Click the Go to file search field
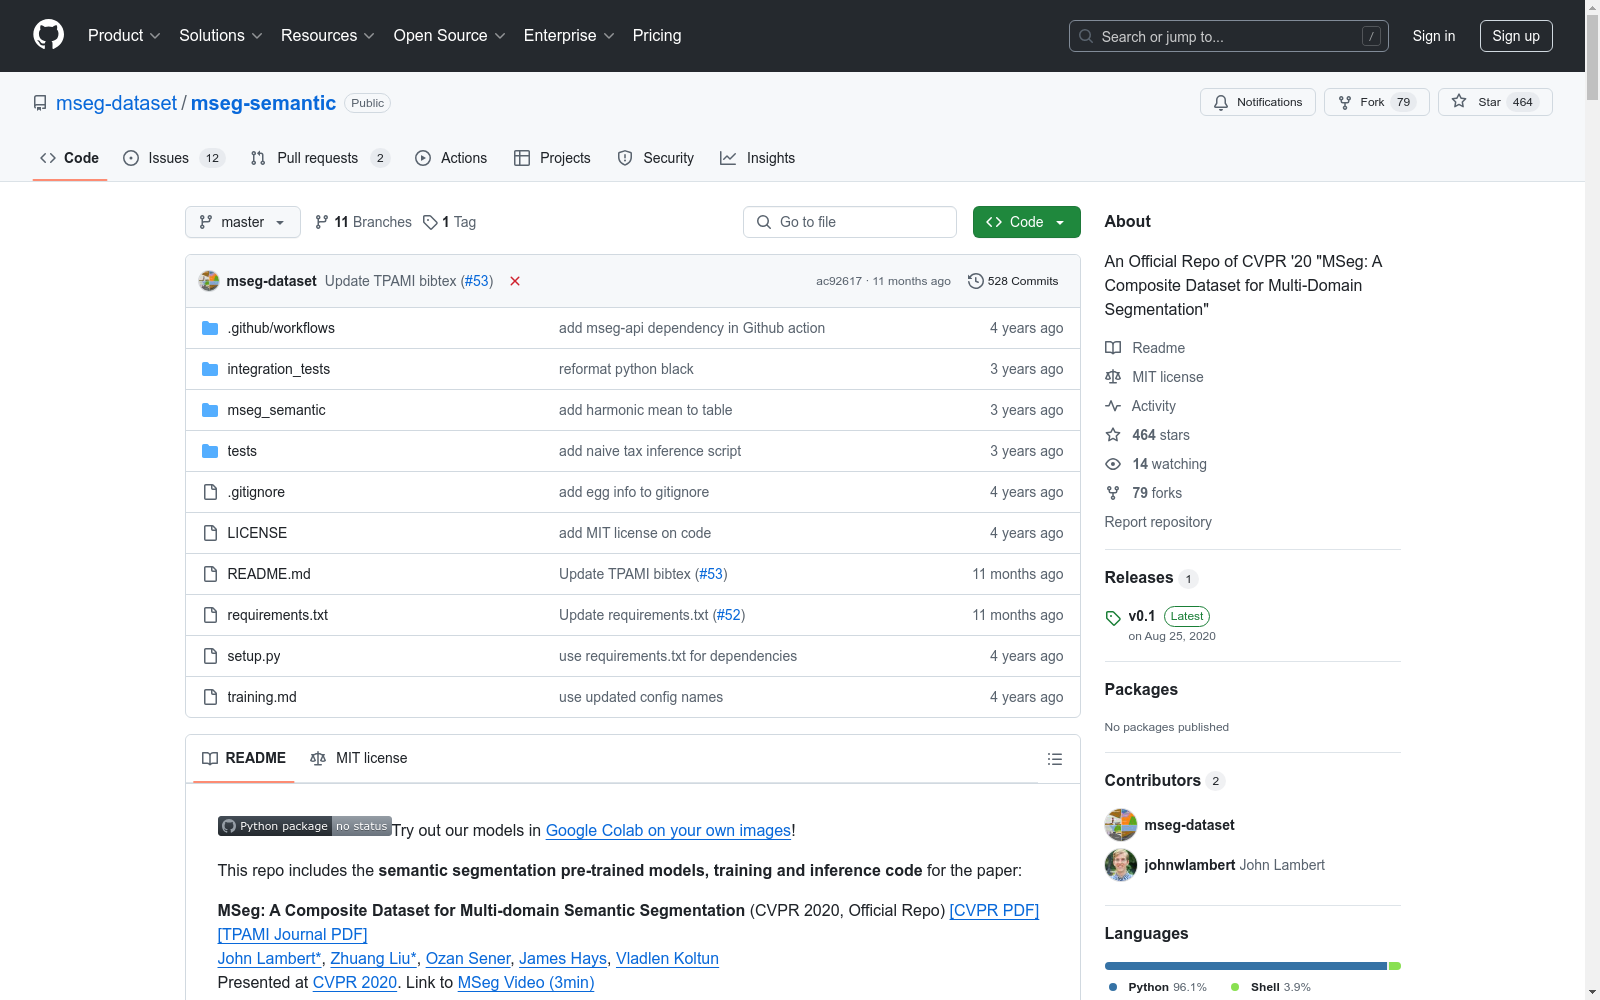1600x1000 pixels. pos(850,222)
